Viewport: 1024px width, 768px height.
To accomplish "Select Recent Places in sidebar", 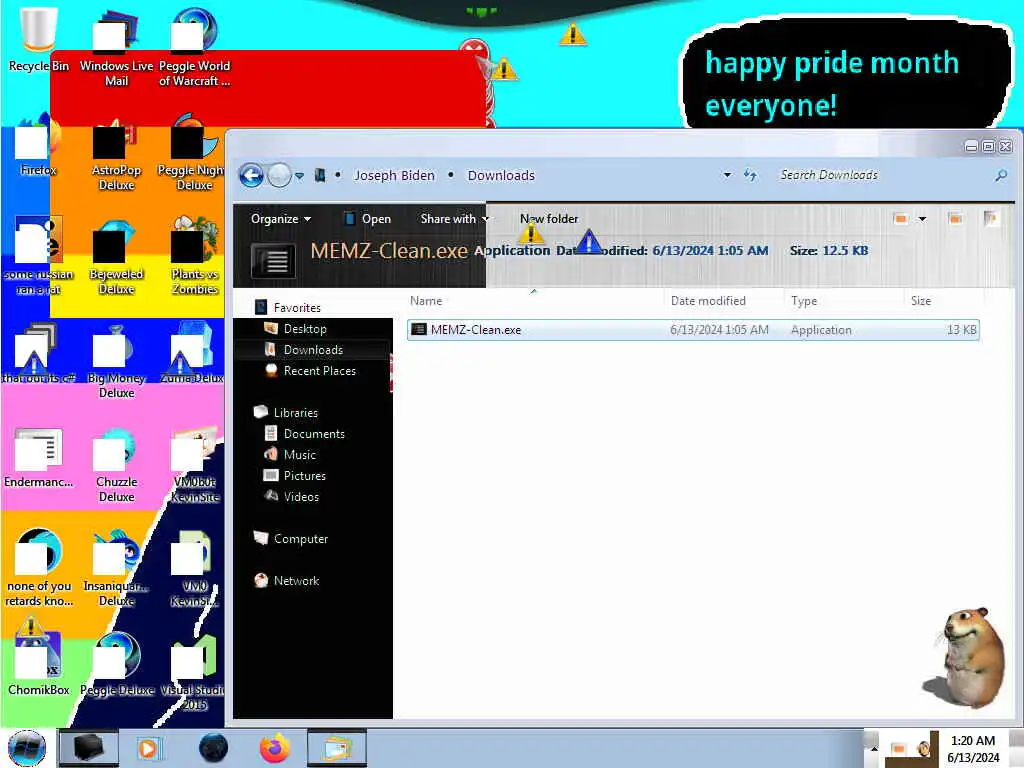I will coord(310,370).
